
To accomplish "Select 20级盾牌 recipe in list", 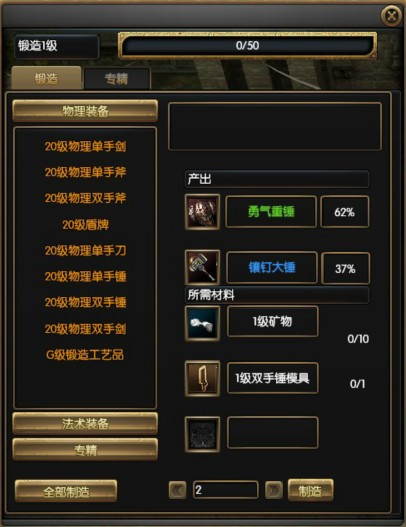I will (85, 225).
